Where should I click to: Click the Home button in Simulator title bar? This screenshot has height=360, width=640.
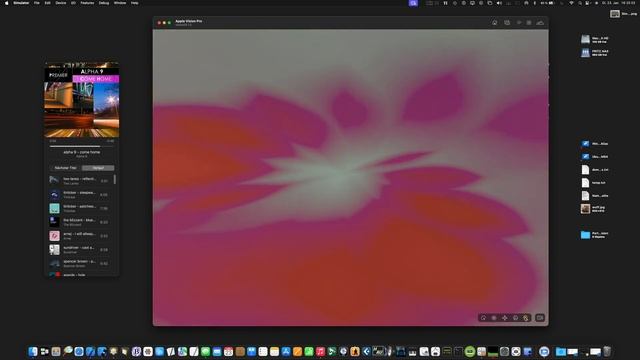(495, 23)
